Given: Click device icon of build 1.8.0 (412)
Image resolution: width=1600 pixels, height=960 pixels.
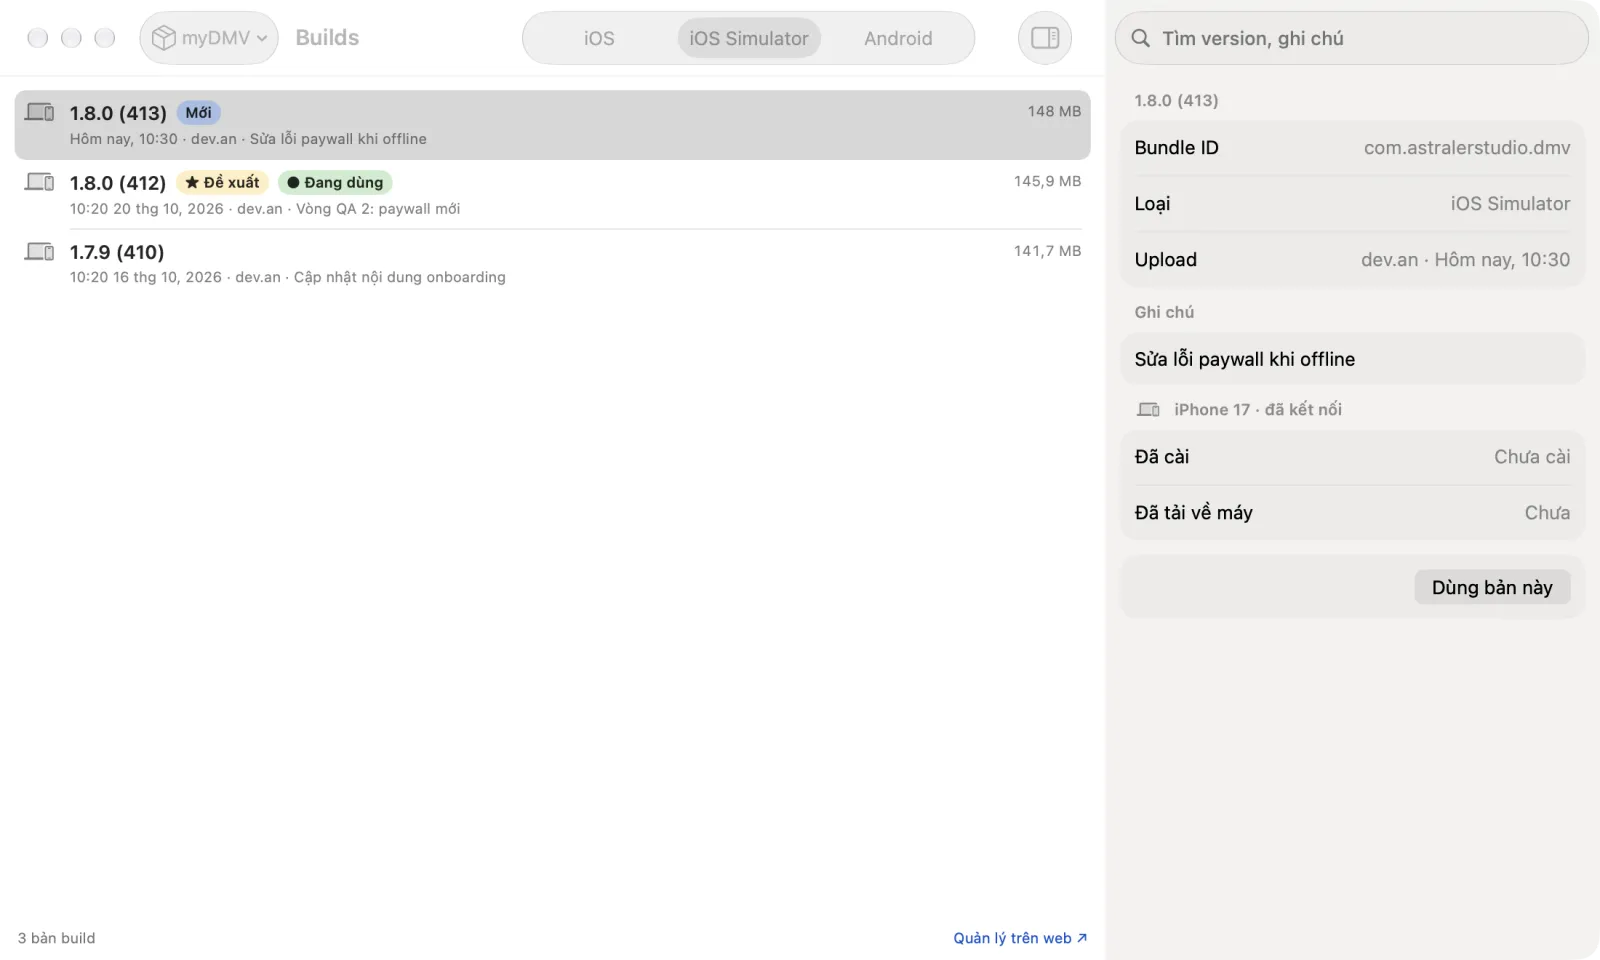Looking at the screenshot, I should [x=40, y=182].
